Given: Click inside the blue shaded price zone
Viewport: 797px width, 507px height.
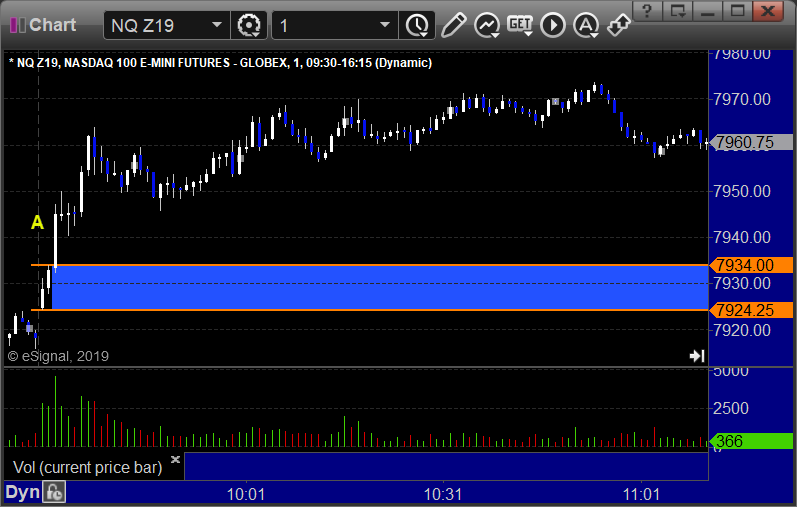Looking at the screenshot, I should pyautogui.click(x=380, y=287).
